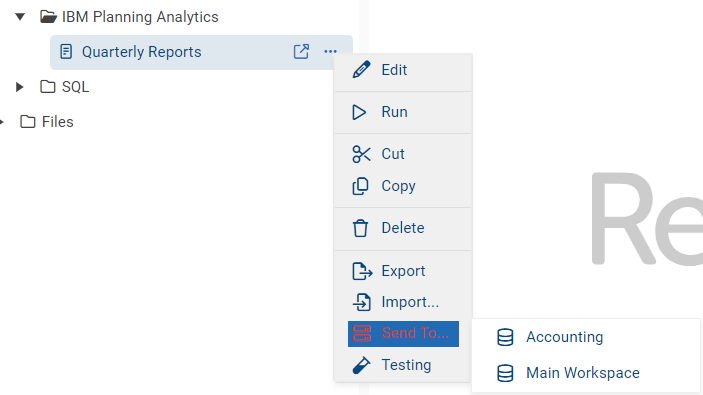
Task: Choose Import... from the context menu
Action: click(x=403, y=302)
